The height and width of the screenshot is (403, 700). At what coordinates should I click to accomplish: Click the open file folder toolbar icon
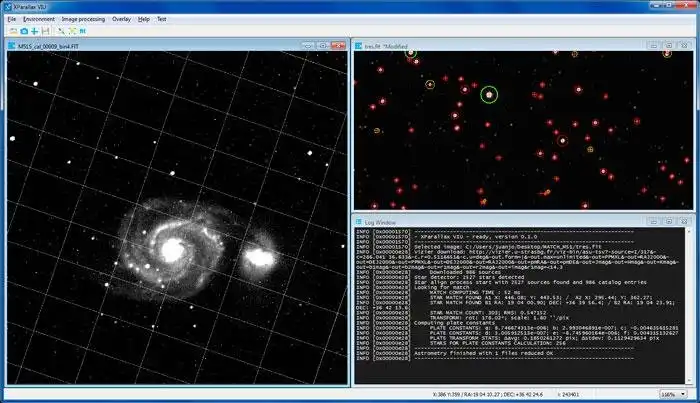tap(13, 31)
